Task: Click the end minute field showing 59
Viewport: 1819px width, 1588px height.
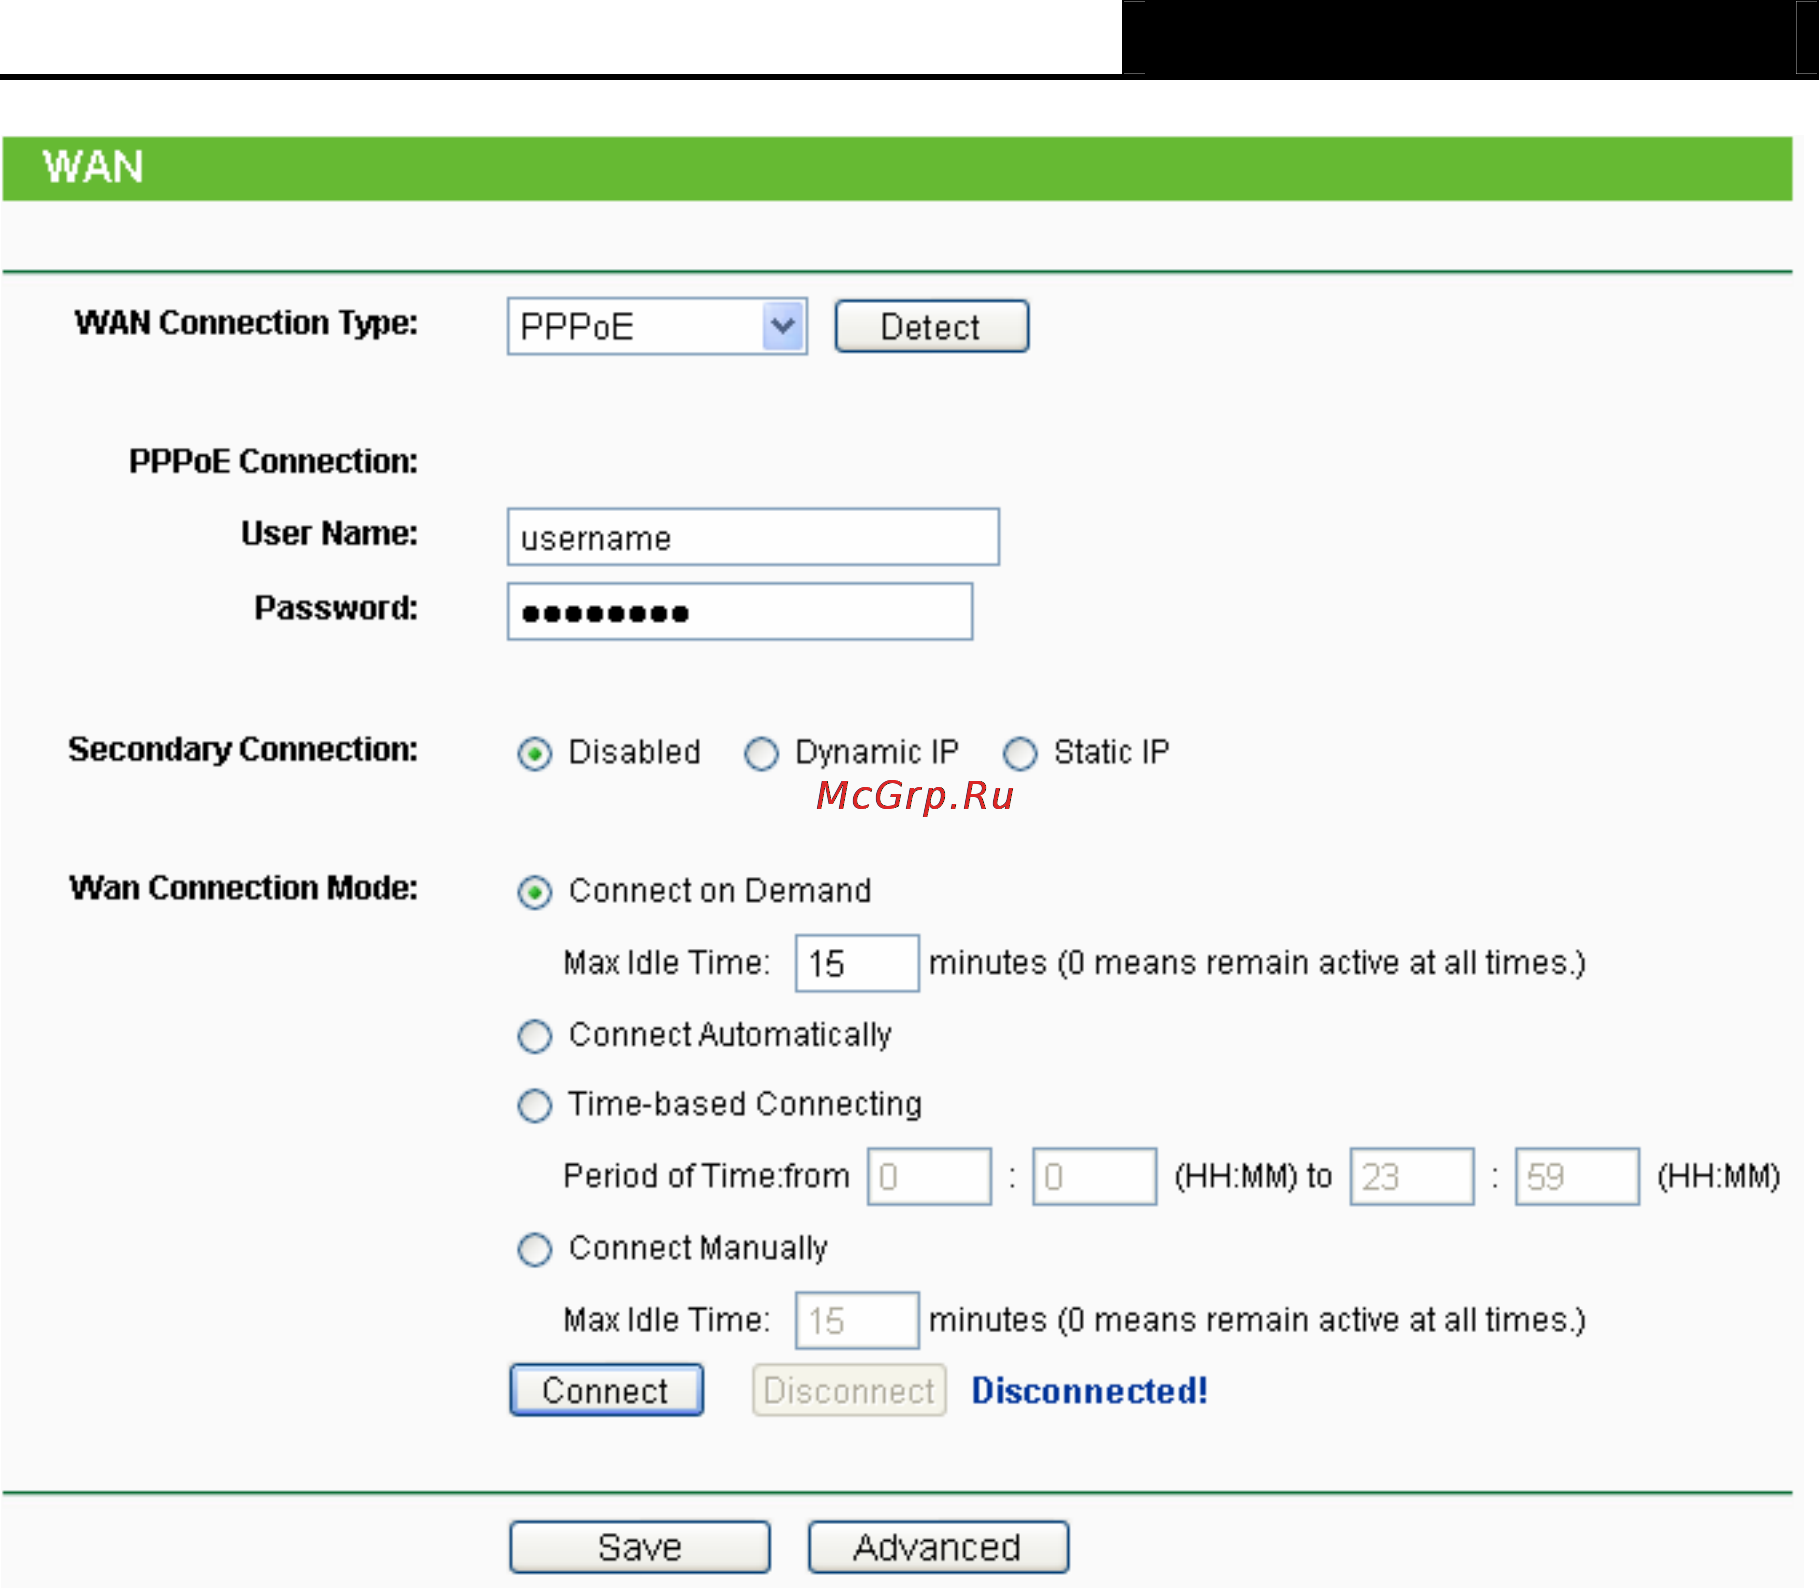Action: tap(1577, 1176)
